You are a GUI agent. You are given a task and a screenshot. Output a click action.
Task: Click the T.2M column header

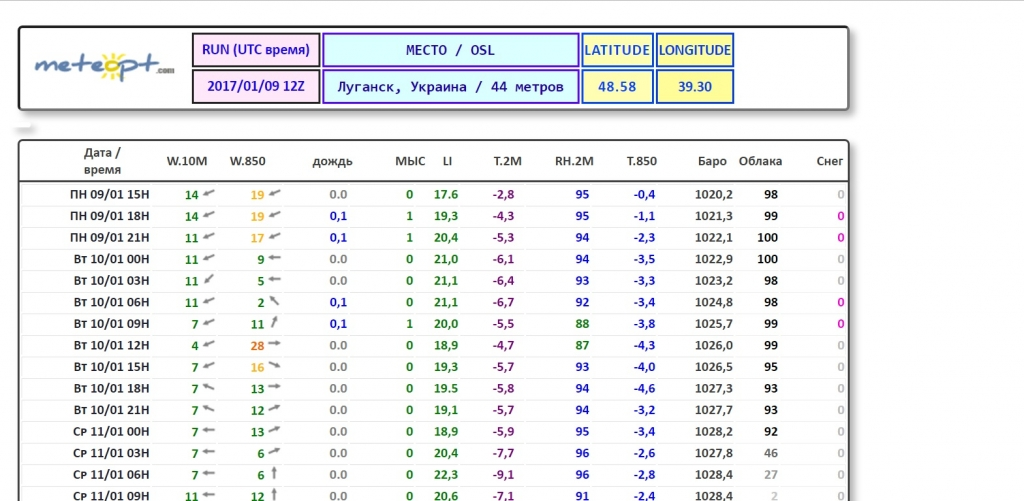pos(507,161)
